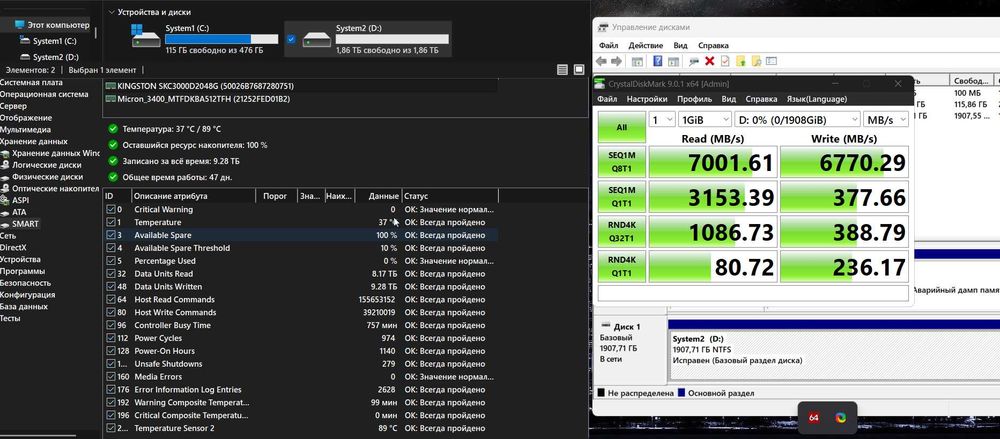
Task: Switch Explorer to details view icon
Action: [562, 70]
